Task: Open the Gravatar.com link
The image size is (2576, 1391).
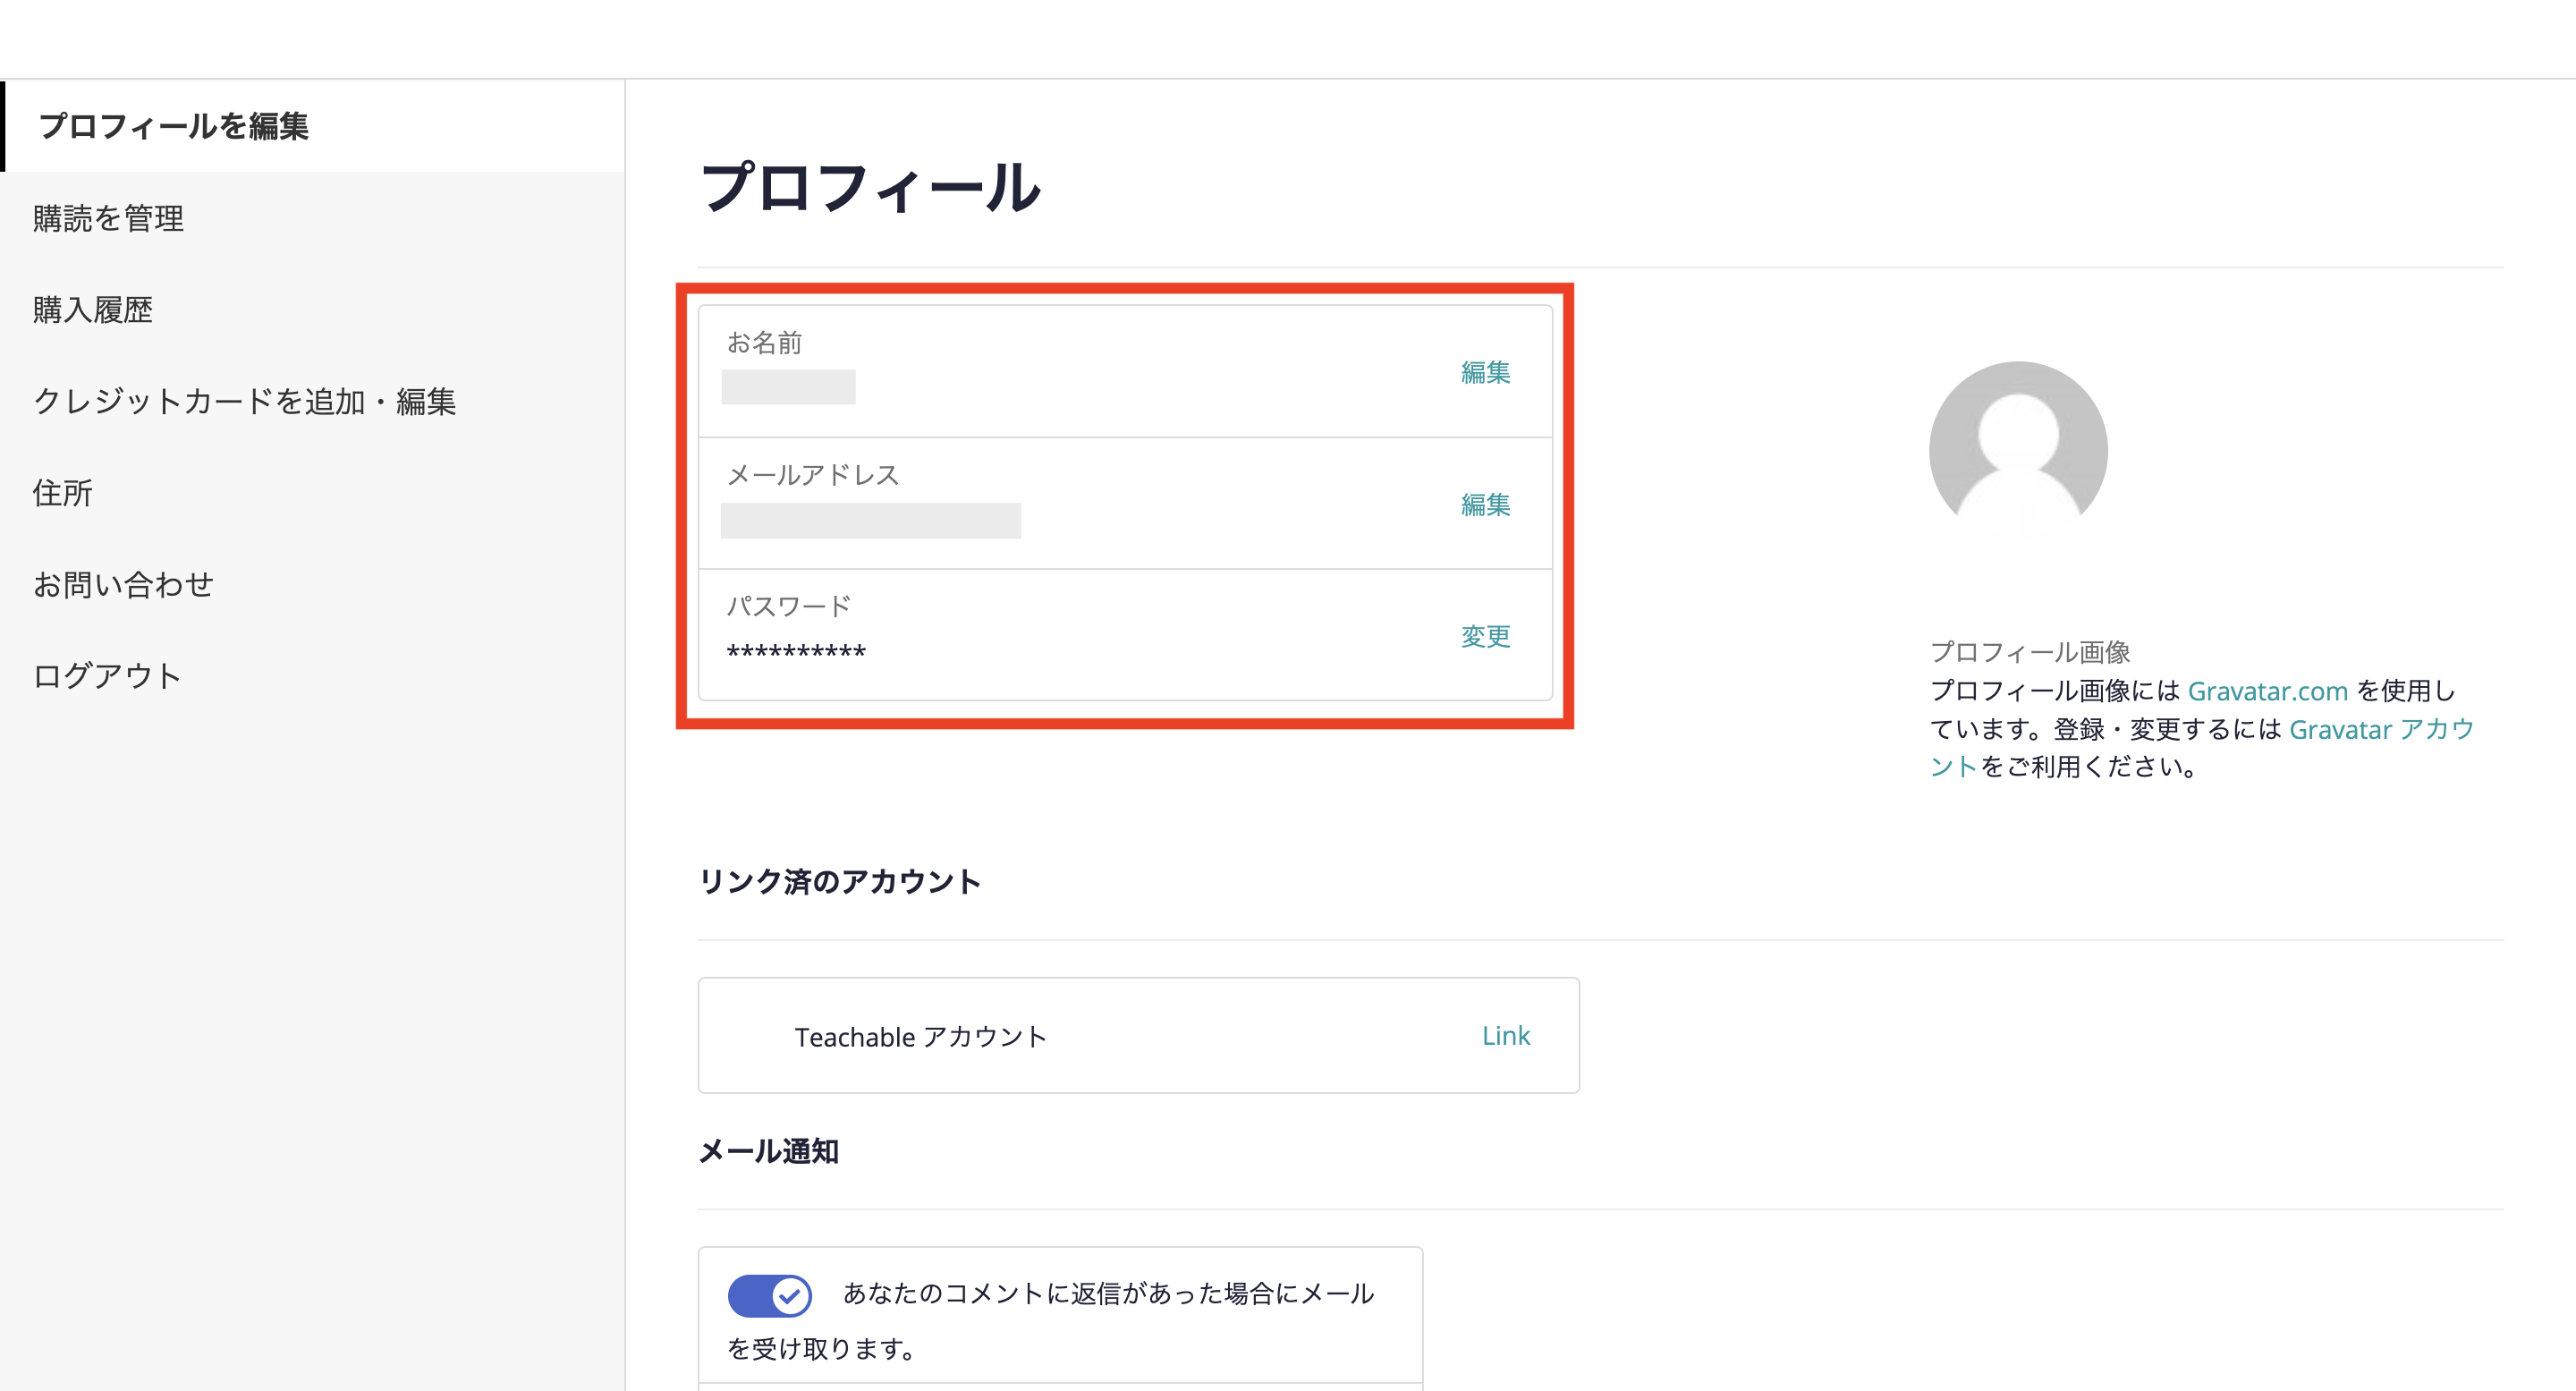Action: pyautogui.click(x=2267, y=691)
